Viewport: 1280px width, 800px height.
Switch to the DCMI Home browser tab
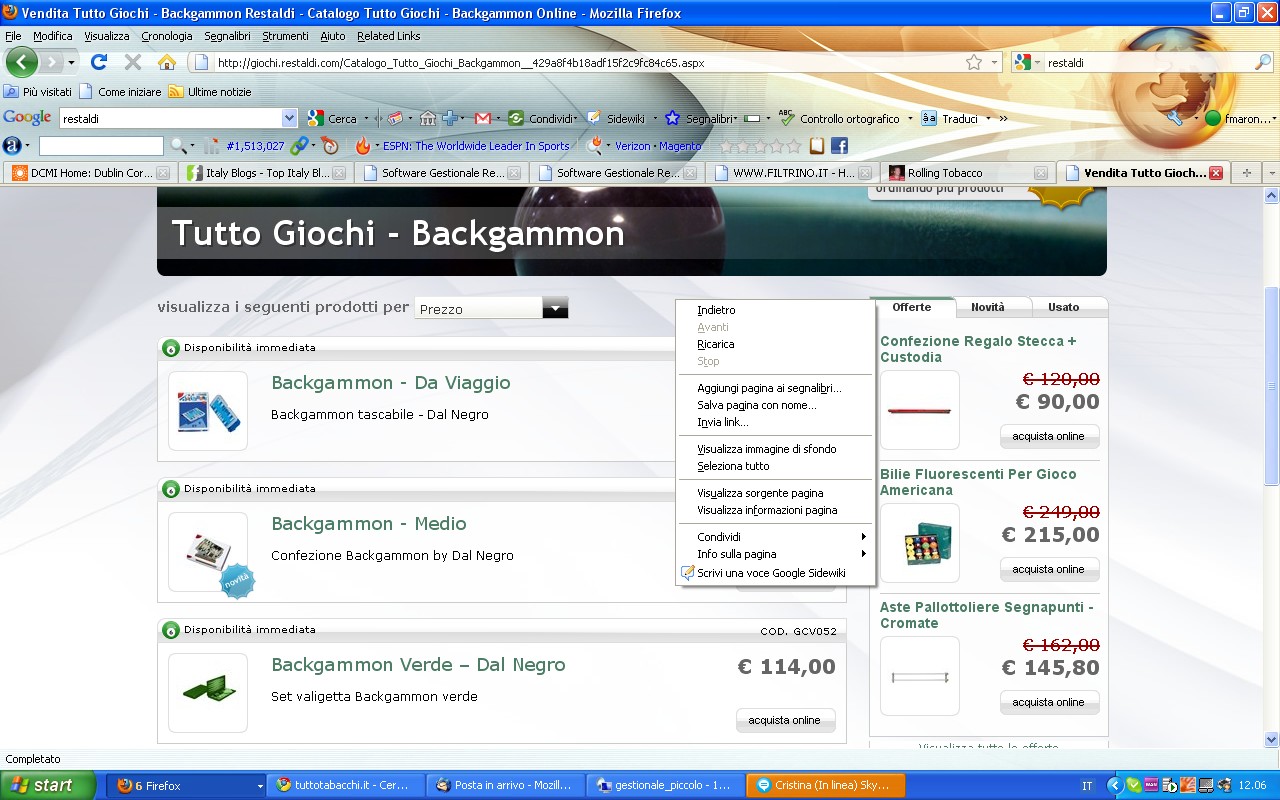coord(90,173)
